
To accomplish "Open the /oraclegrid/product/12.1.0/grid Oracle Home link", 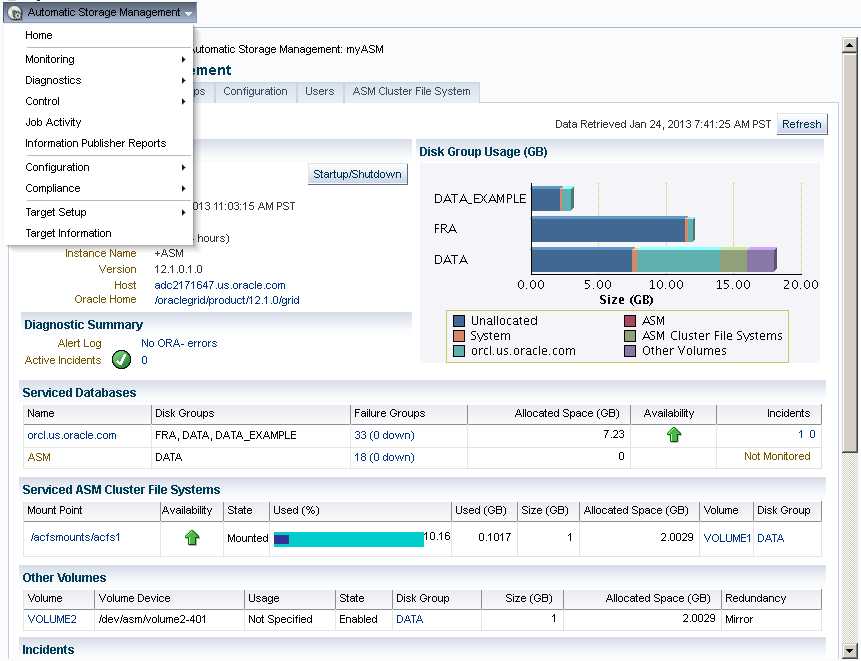I will [x=227, y=300].
